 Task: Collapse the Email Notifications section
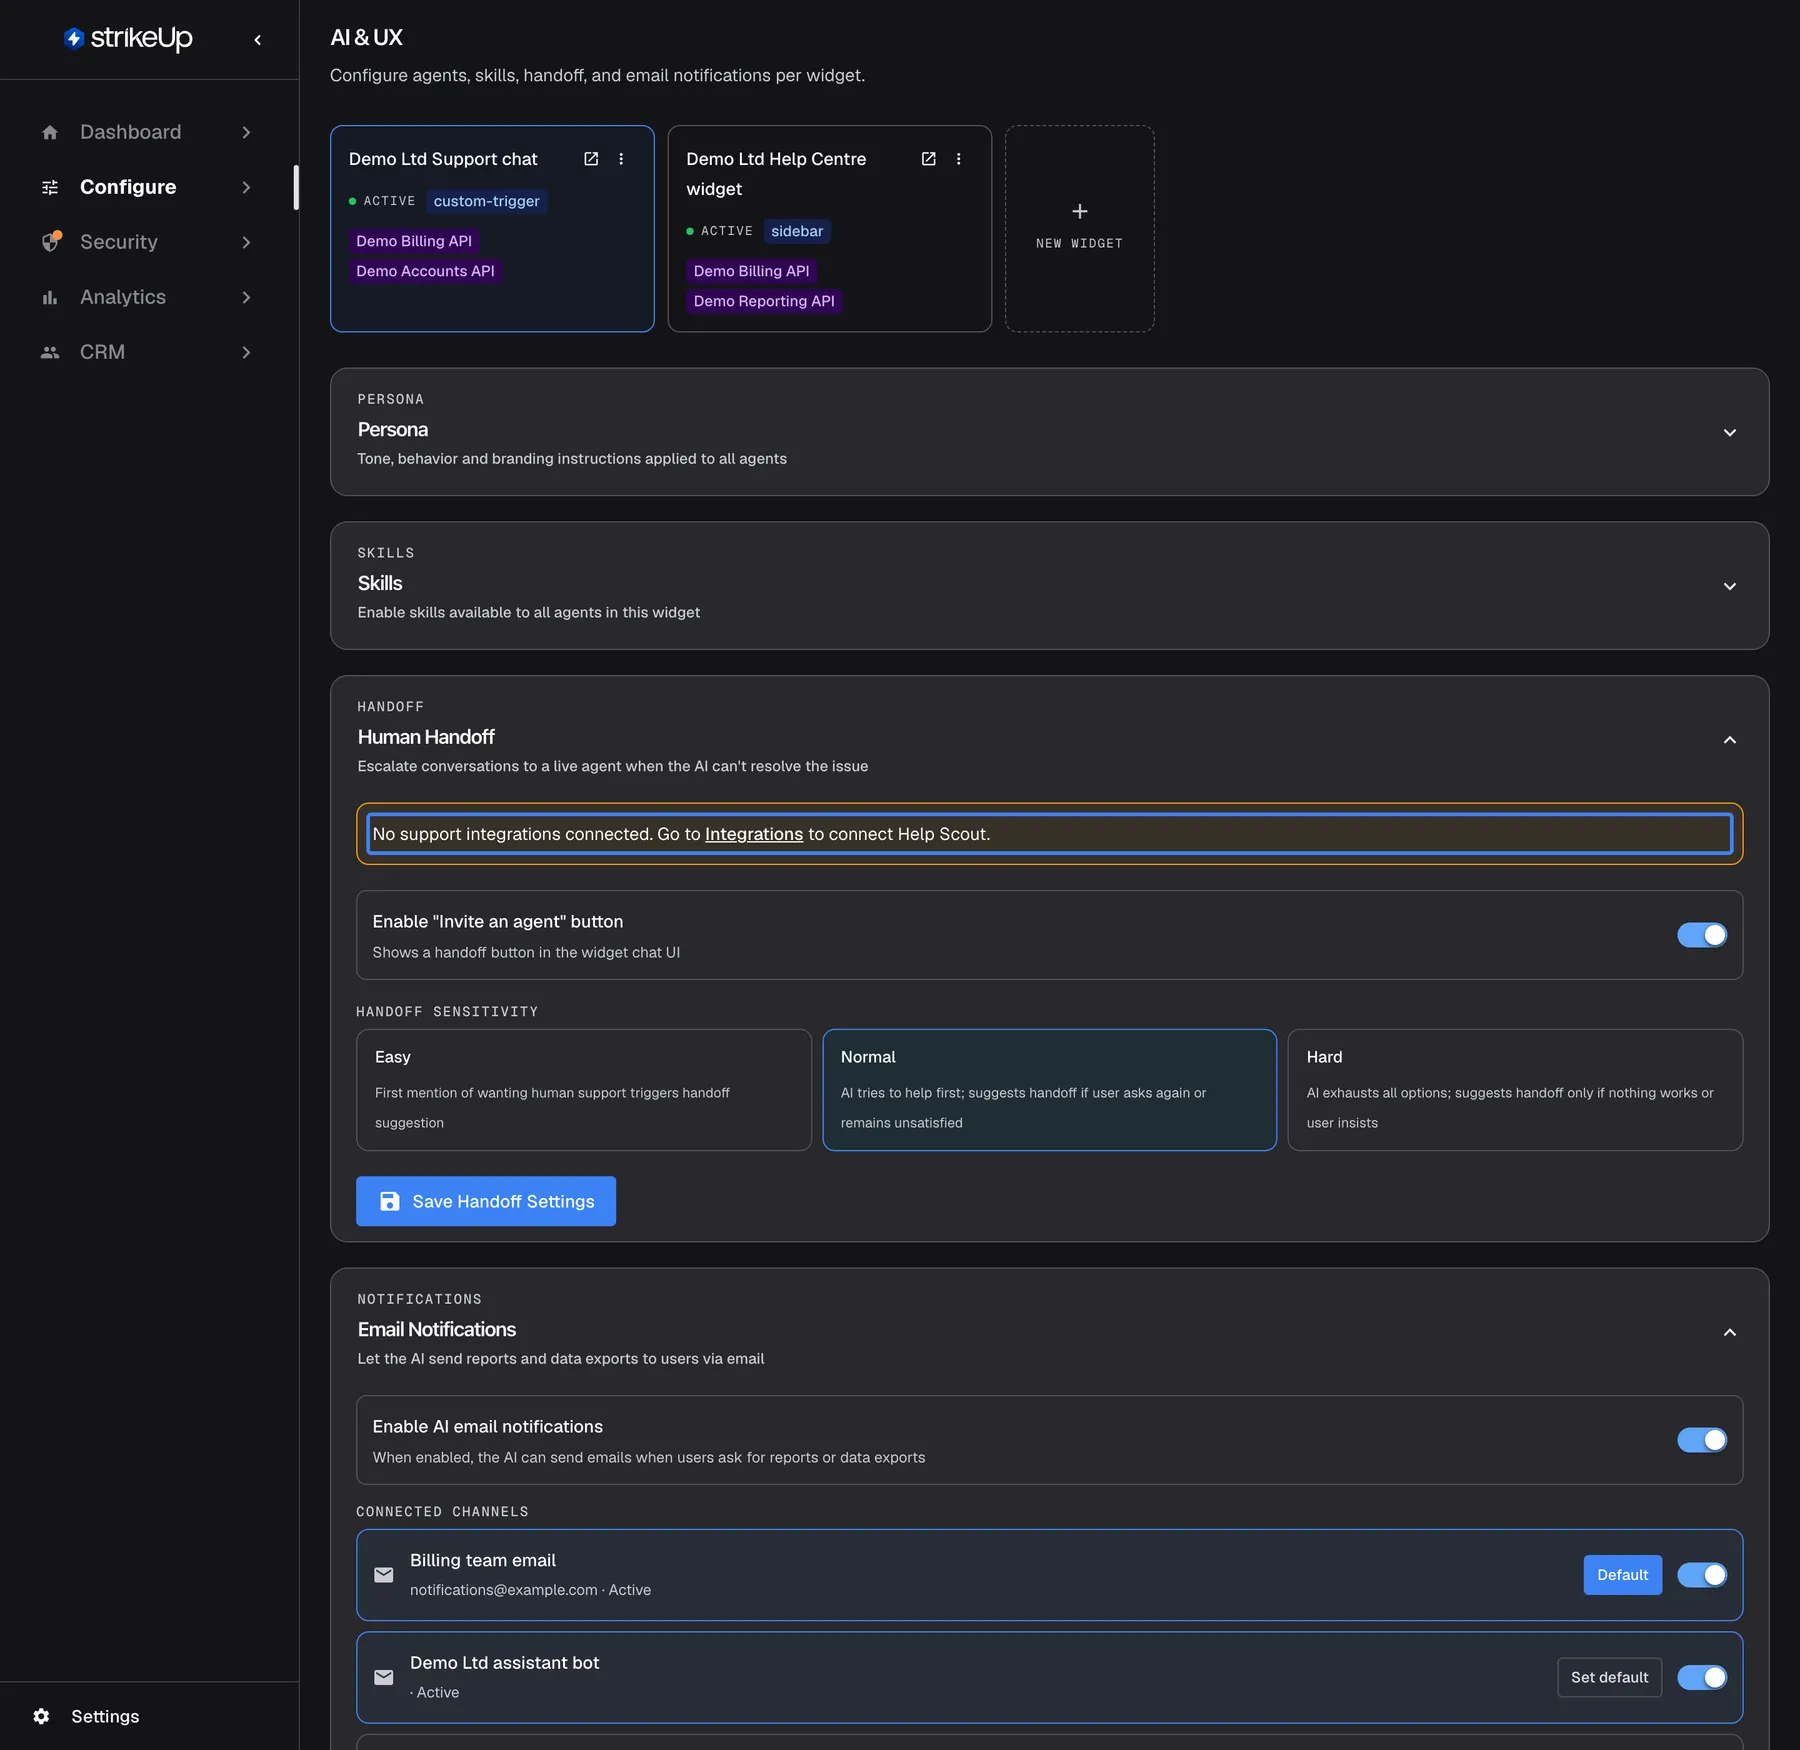point(1730,1332)
